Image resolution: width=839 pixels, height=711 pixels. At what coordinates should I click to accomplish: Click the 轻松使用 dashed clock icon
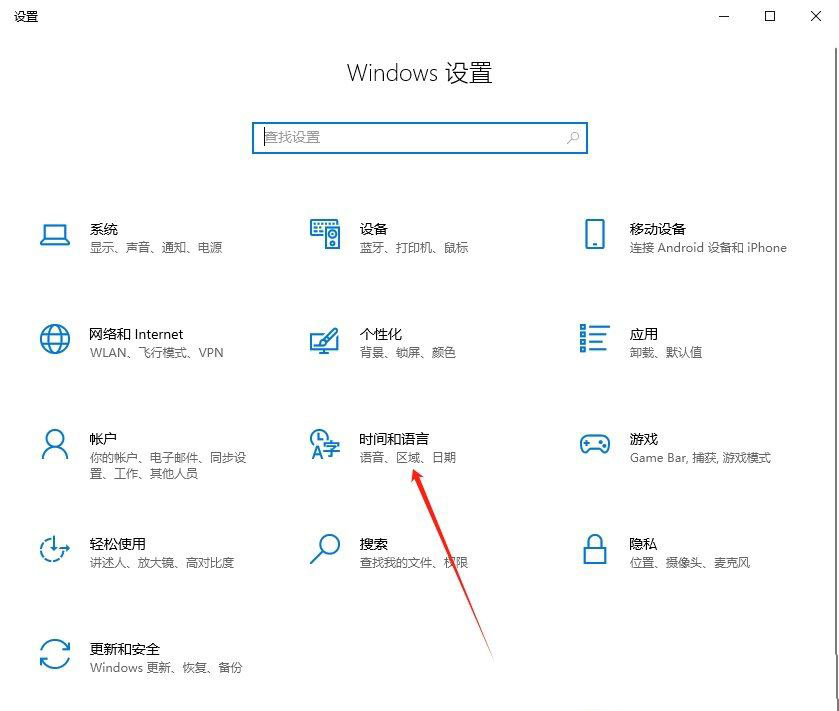tap(55, 549)
